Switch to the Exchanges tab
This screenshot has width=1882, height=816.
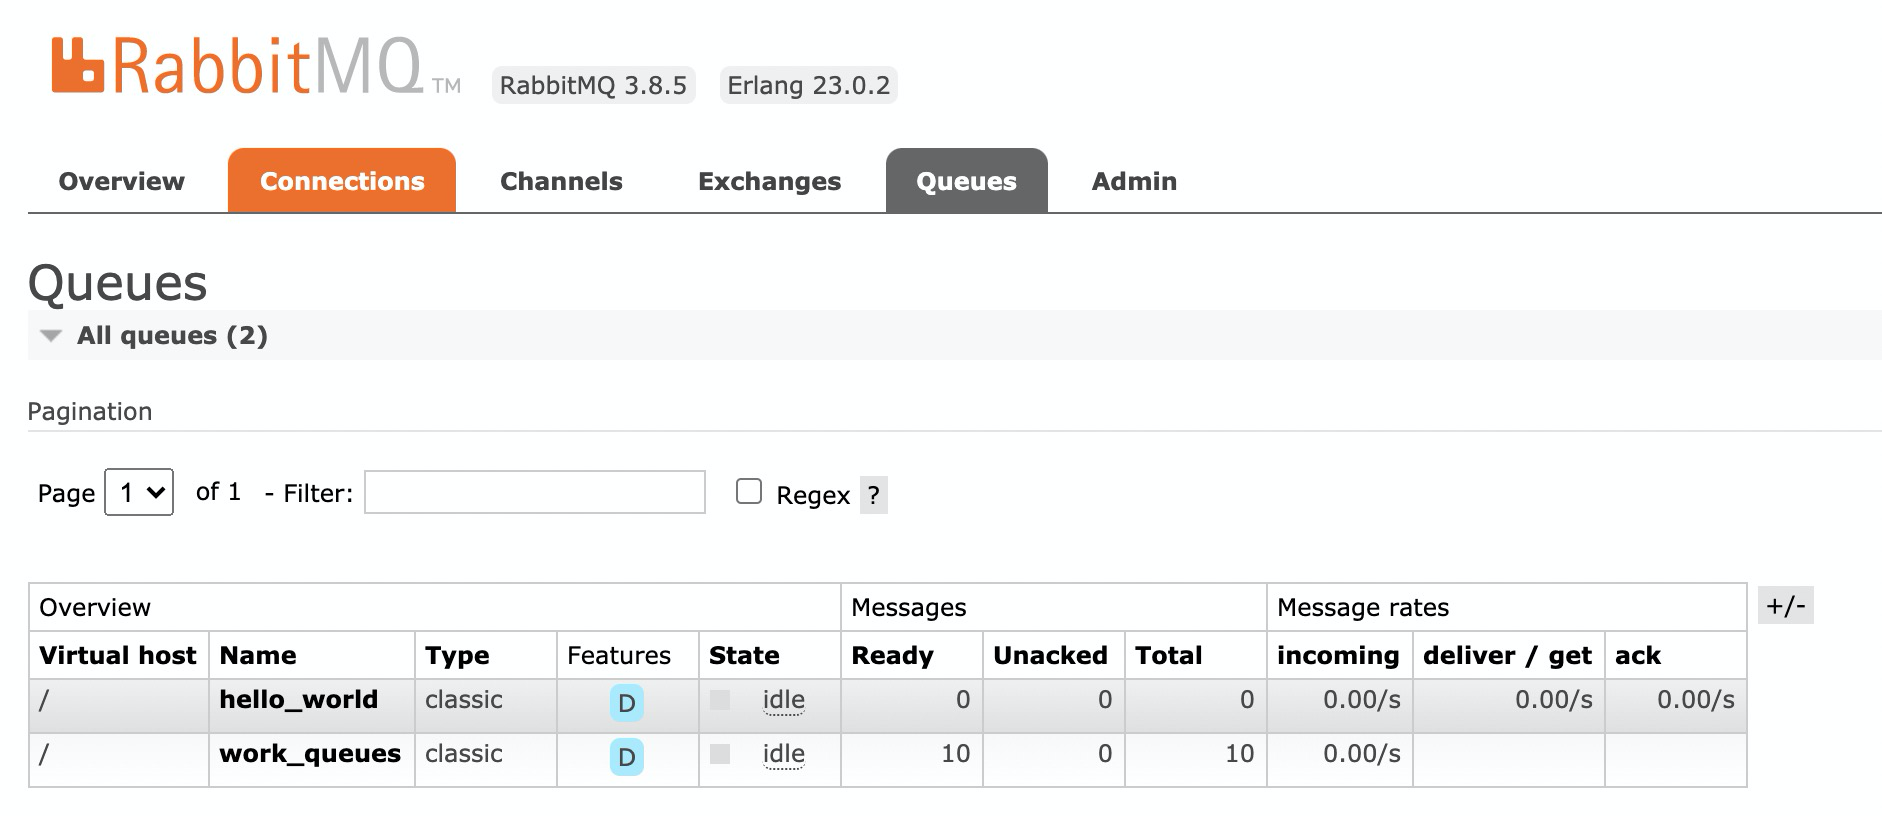click(x=770, y=181)
